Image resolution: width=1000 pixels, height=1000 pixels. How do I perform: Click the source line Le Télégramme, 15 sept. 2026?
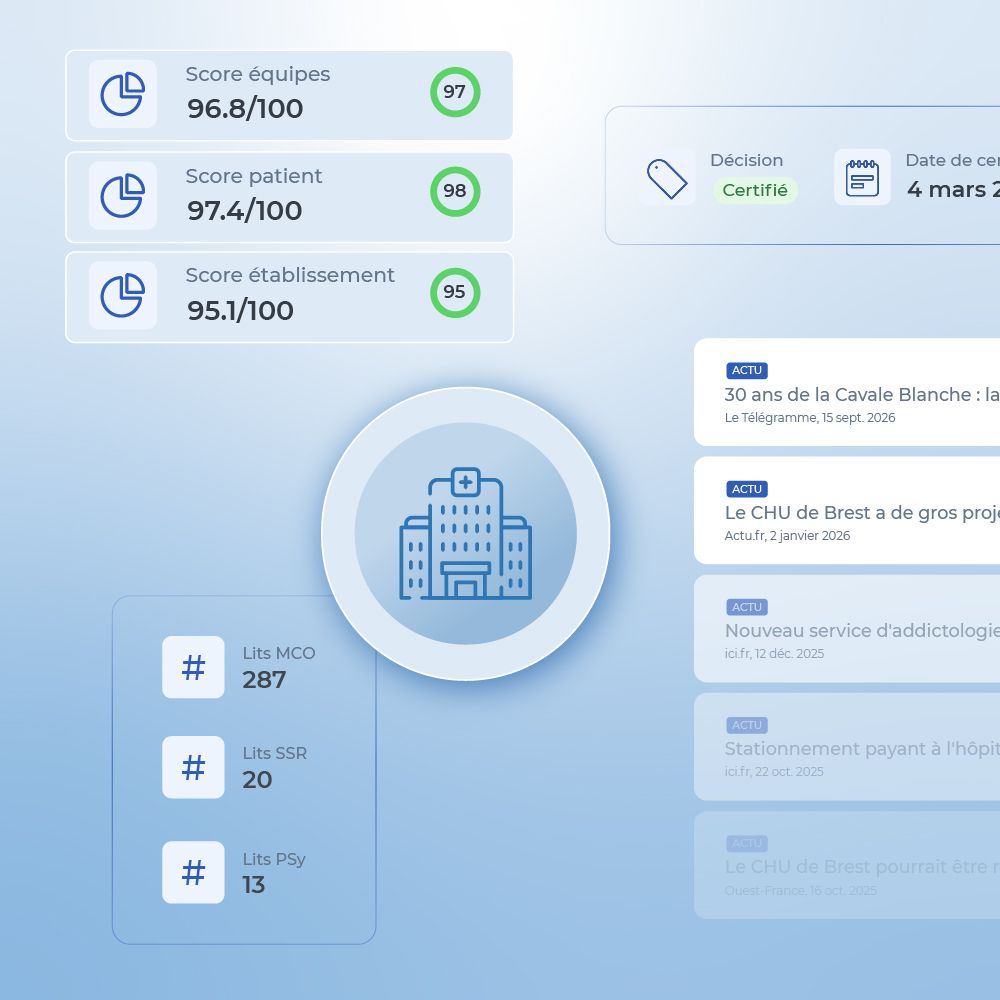pyautogui.click(x=810, y=418)
